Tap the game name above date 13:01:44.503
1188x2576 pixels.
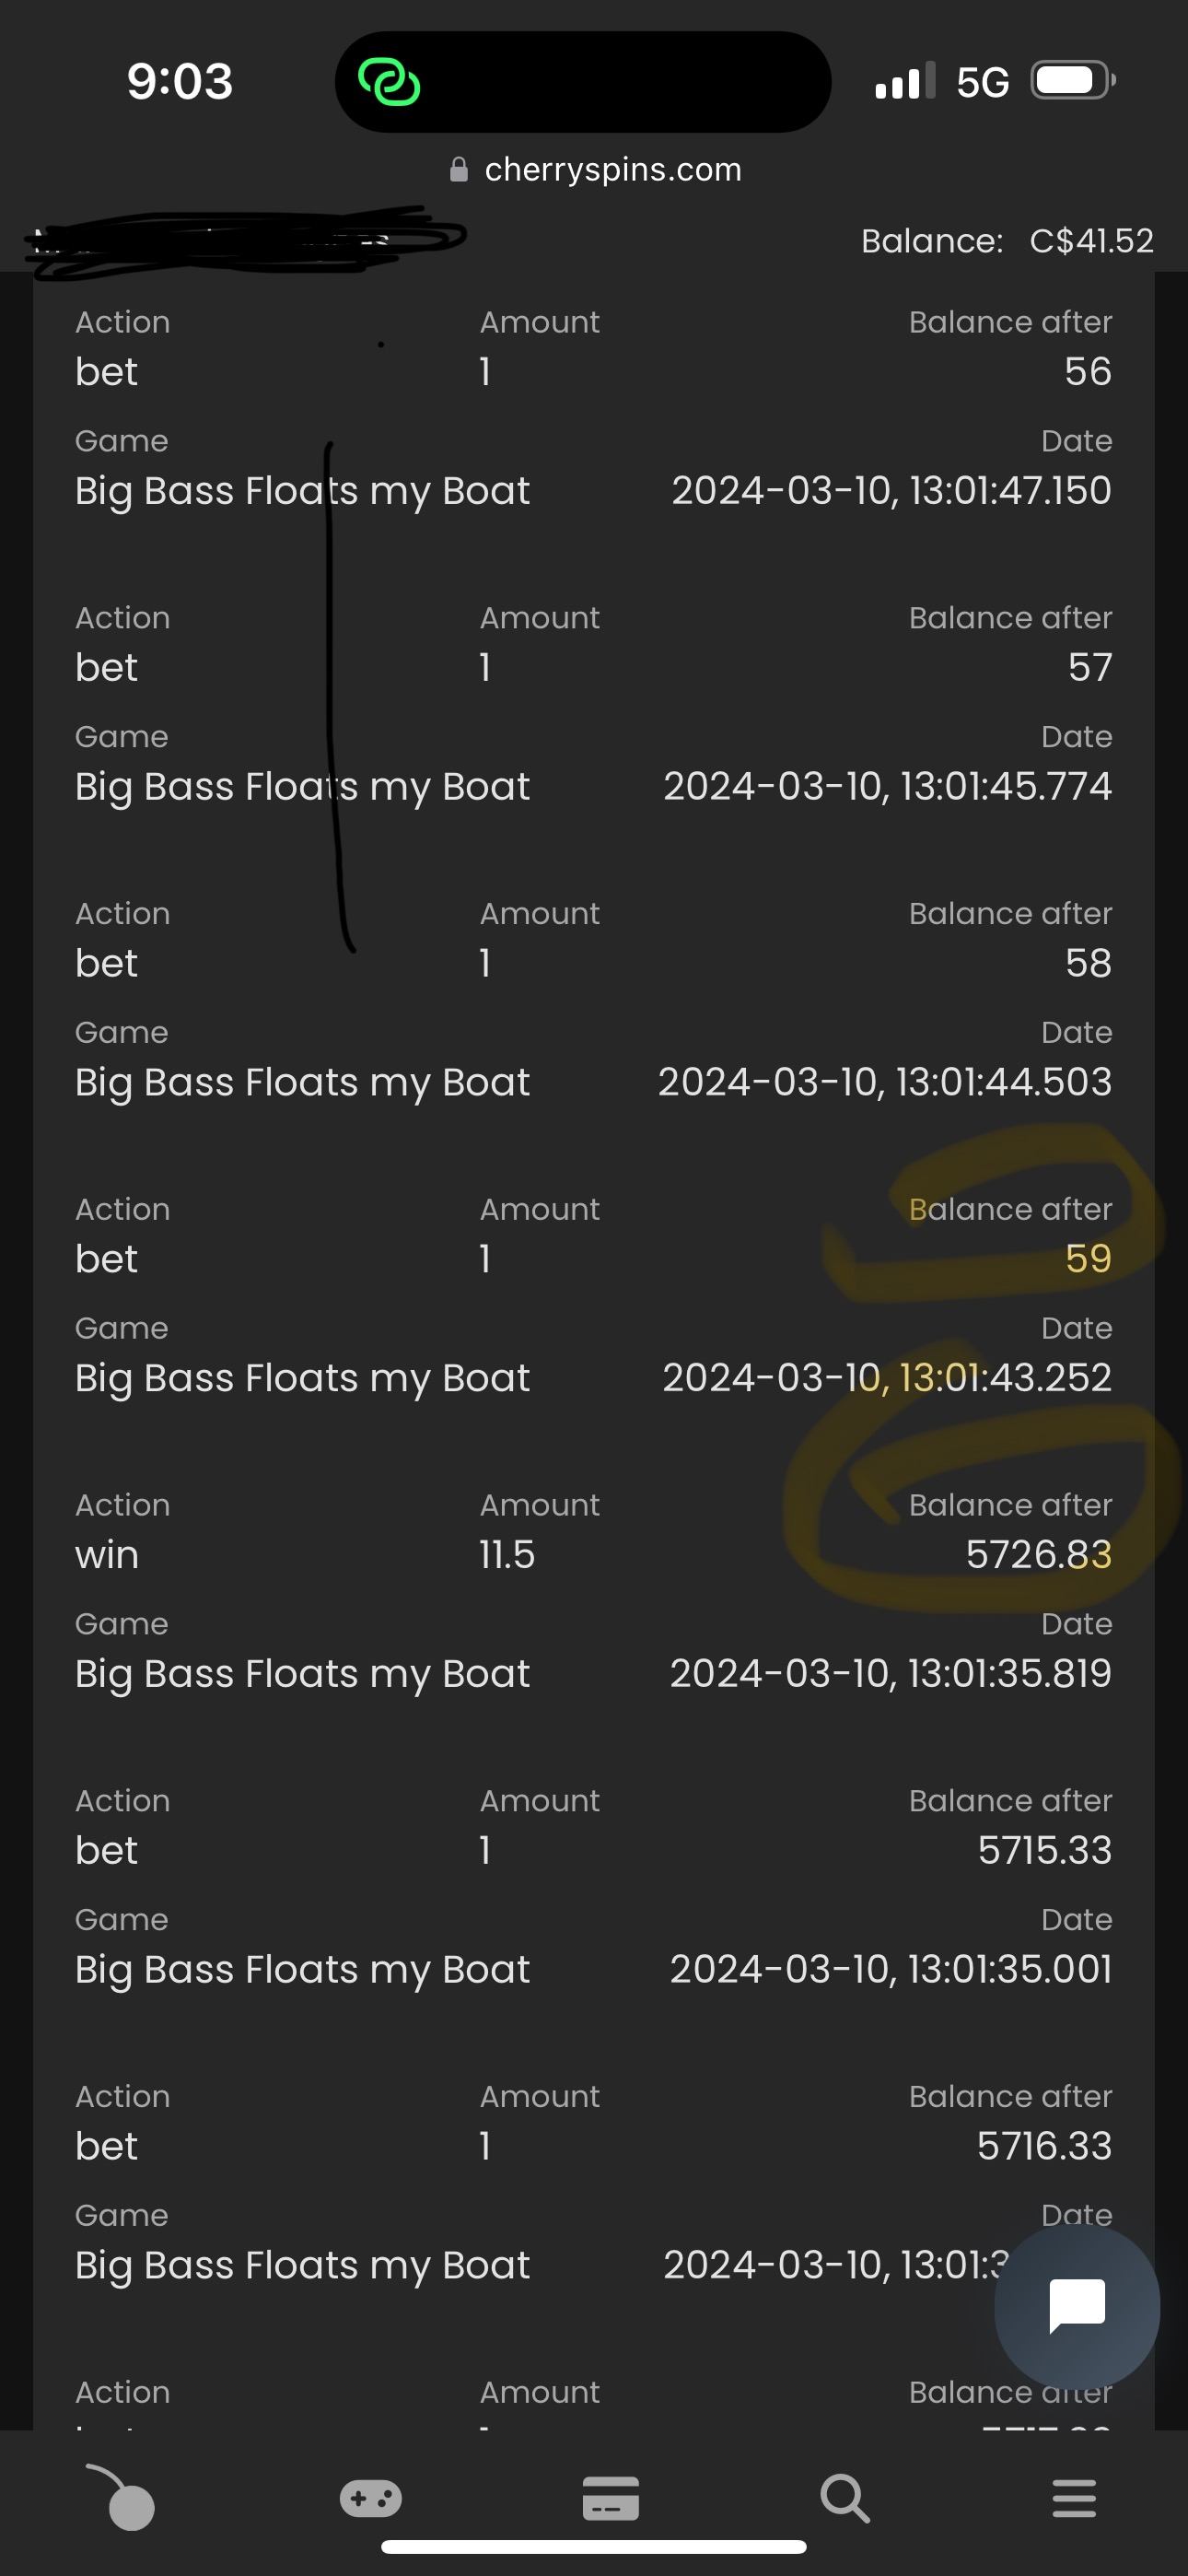click(302, 1083)
